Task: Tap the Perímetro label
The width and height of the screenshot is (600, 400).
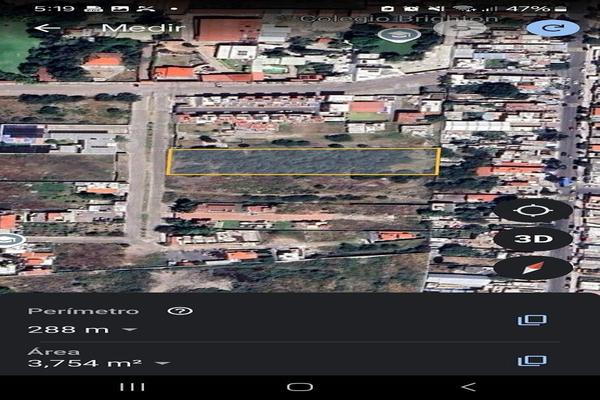Action: coord(83,311)
